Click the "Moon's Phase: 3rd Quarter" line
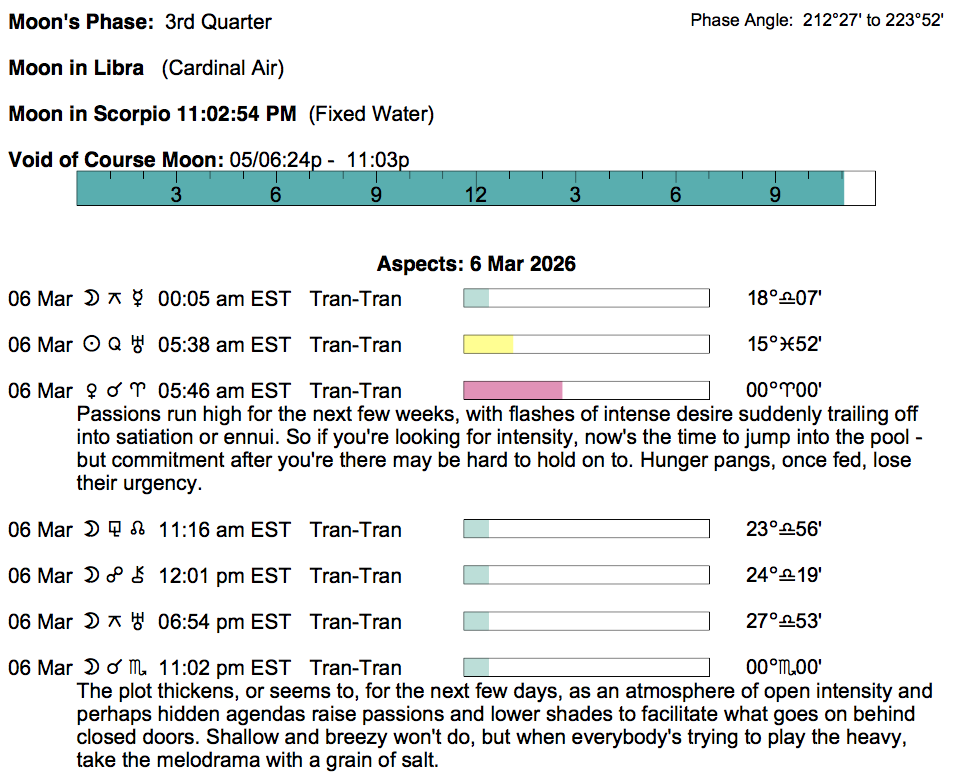Image resolution: width=968 pixels, height=784 pixels. (140, 22)
